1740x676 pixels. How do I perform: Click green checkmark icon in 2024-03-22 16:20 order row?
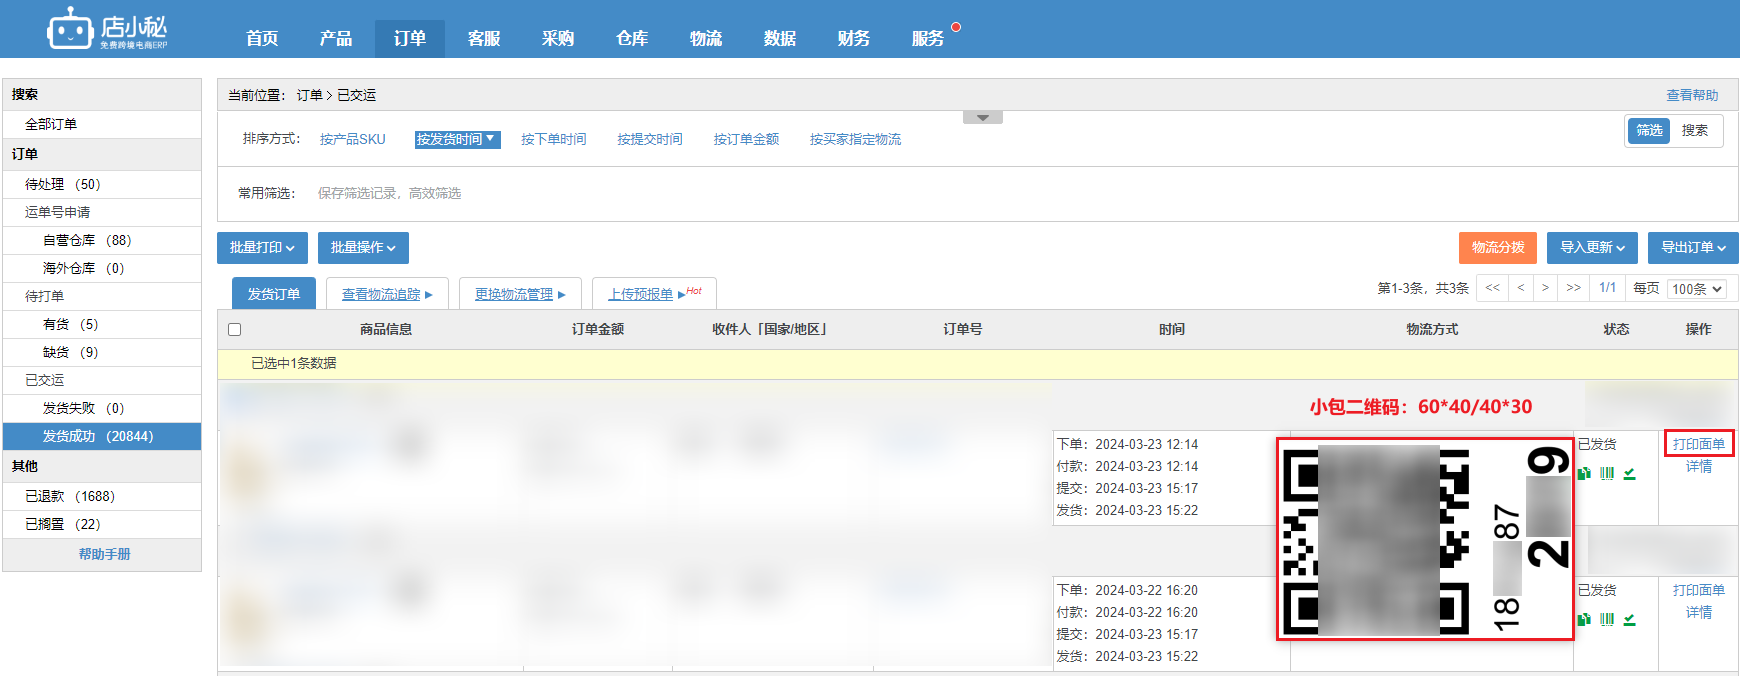(x=1630, y=619)
